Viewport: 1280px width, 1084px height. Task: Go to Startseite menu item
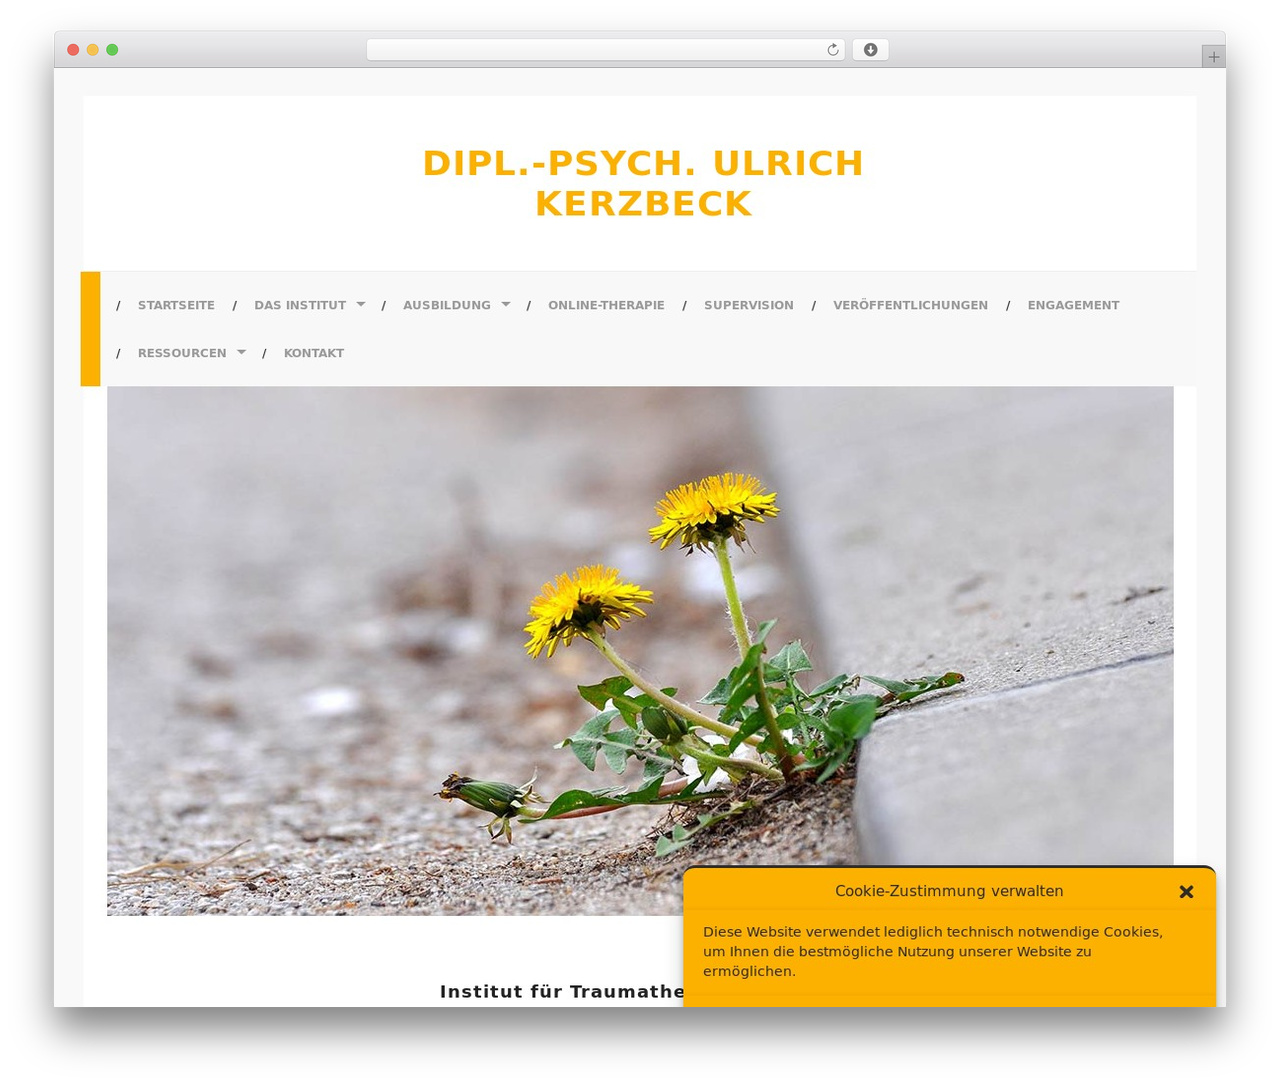pos(176,305)
